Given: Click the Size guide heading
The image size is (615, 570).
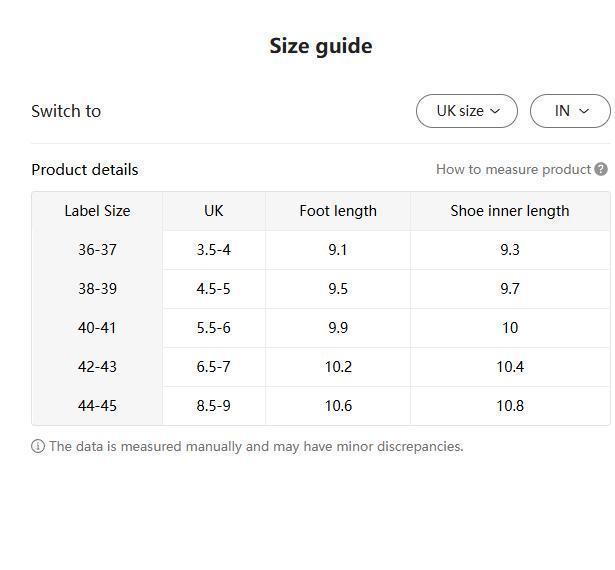Looking at the screenshot, I should pyautogui.click(x=321, y=46).
